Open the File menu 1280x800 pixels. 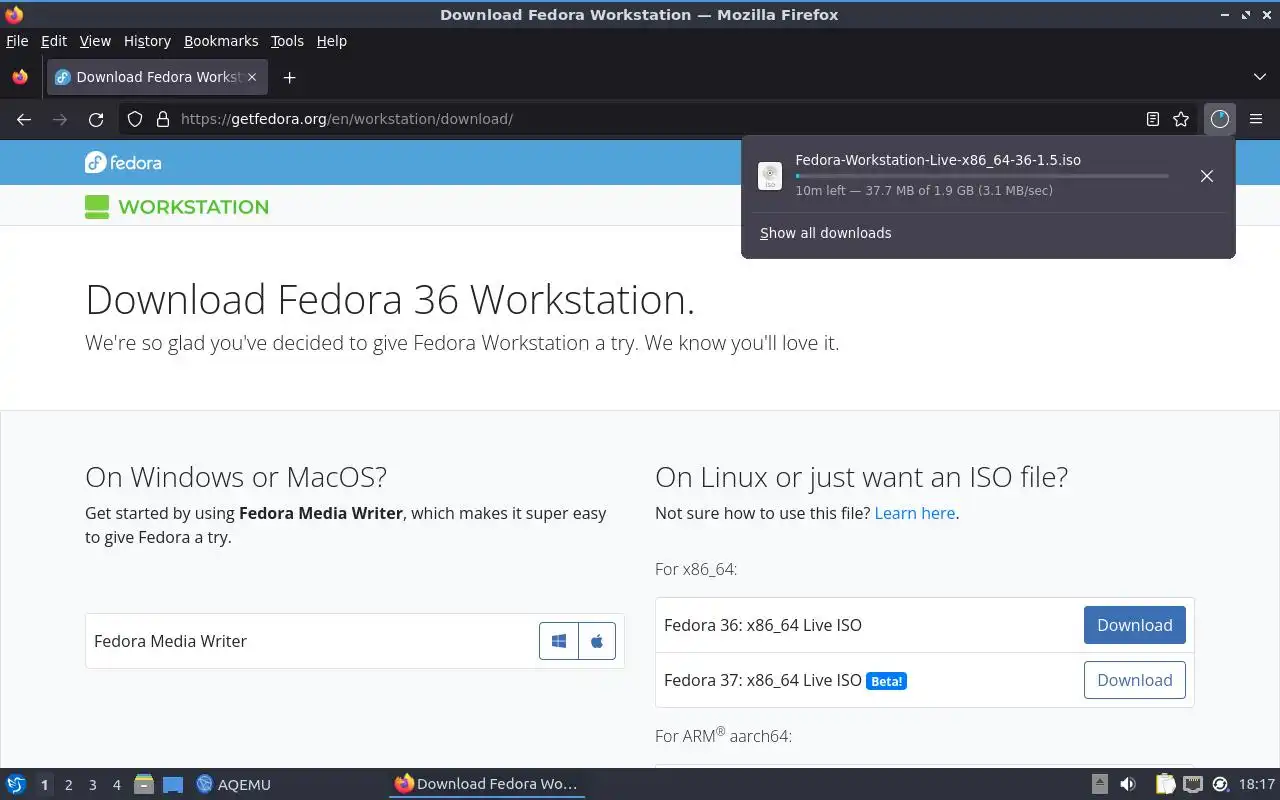[x=17, y=41]
